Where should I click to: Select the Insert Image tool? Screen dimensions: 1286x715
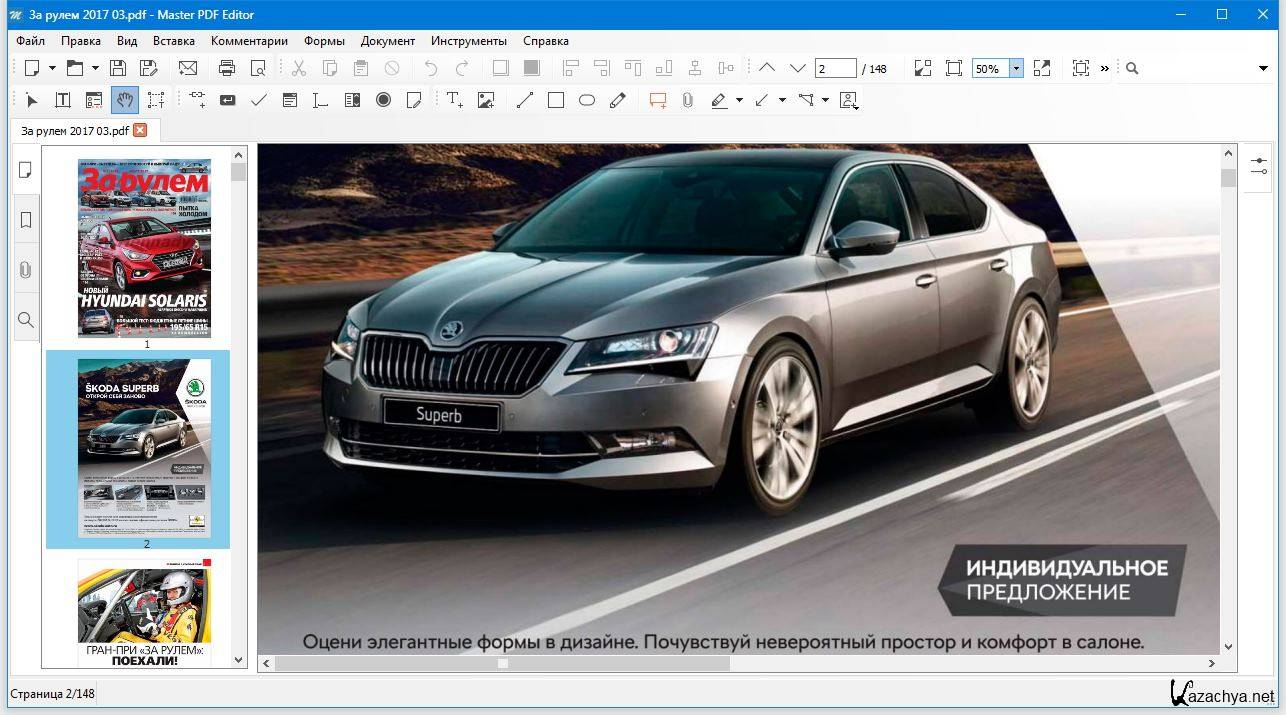(486, 100)
